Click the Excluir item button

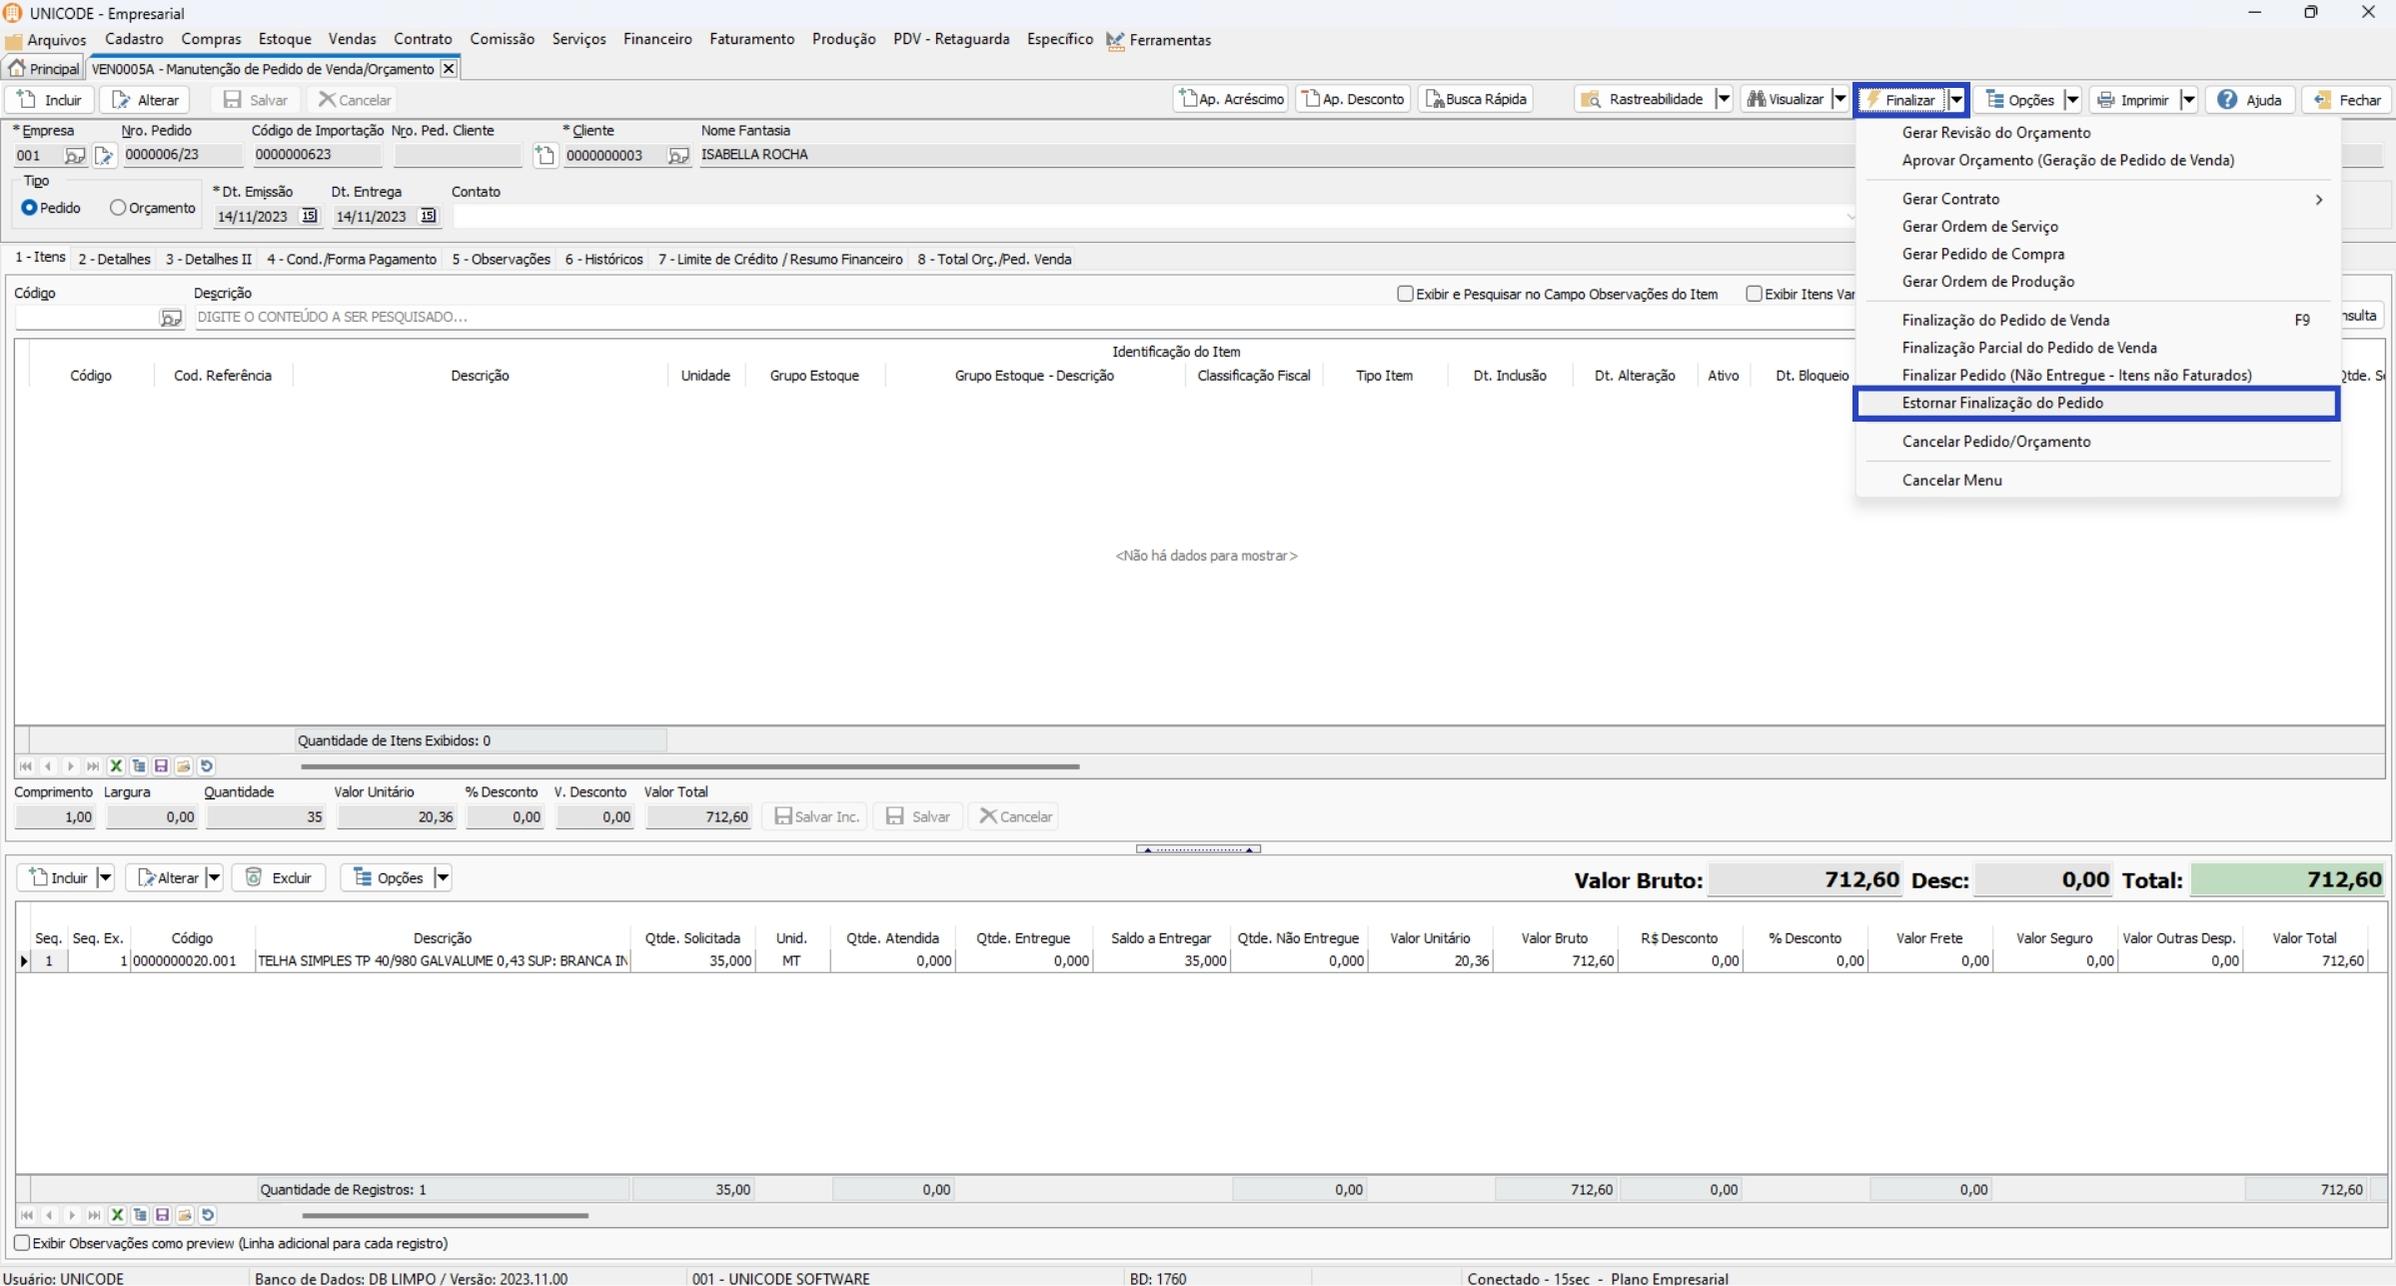[279, 878]
